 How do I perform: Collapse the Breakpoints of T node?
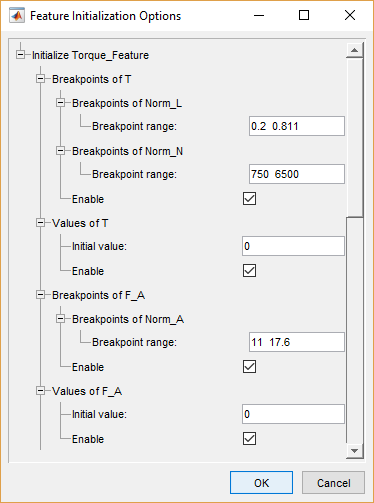point(40,79)
